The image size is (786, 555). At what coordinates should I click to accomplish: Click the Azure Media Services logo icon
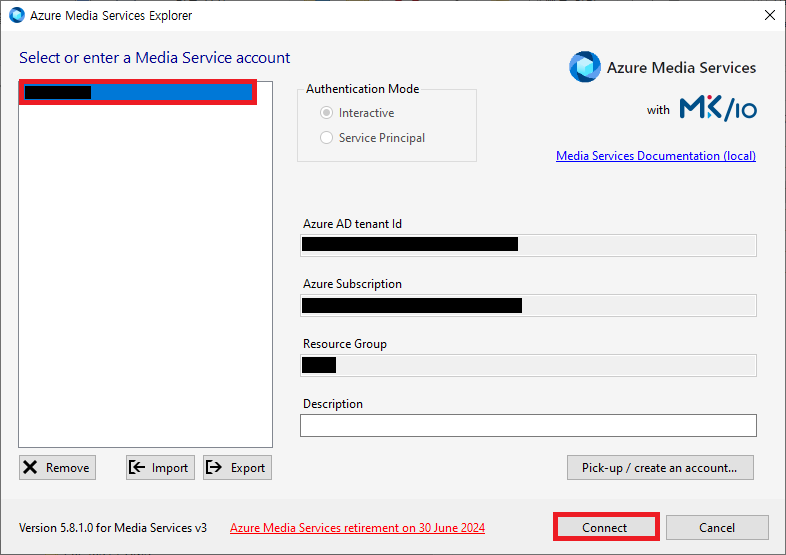[x=584, y=67]
